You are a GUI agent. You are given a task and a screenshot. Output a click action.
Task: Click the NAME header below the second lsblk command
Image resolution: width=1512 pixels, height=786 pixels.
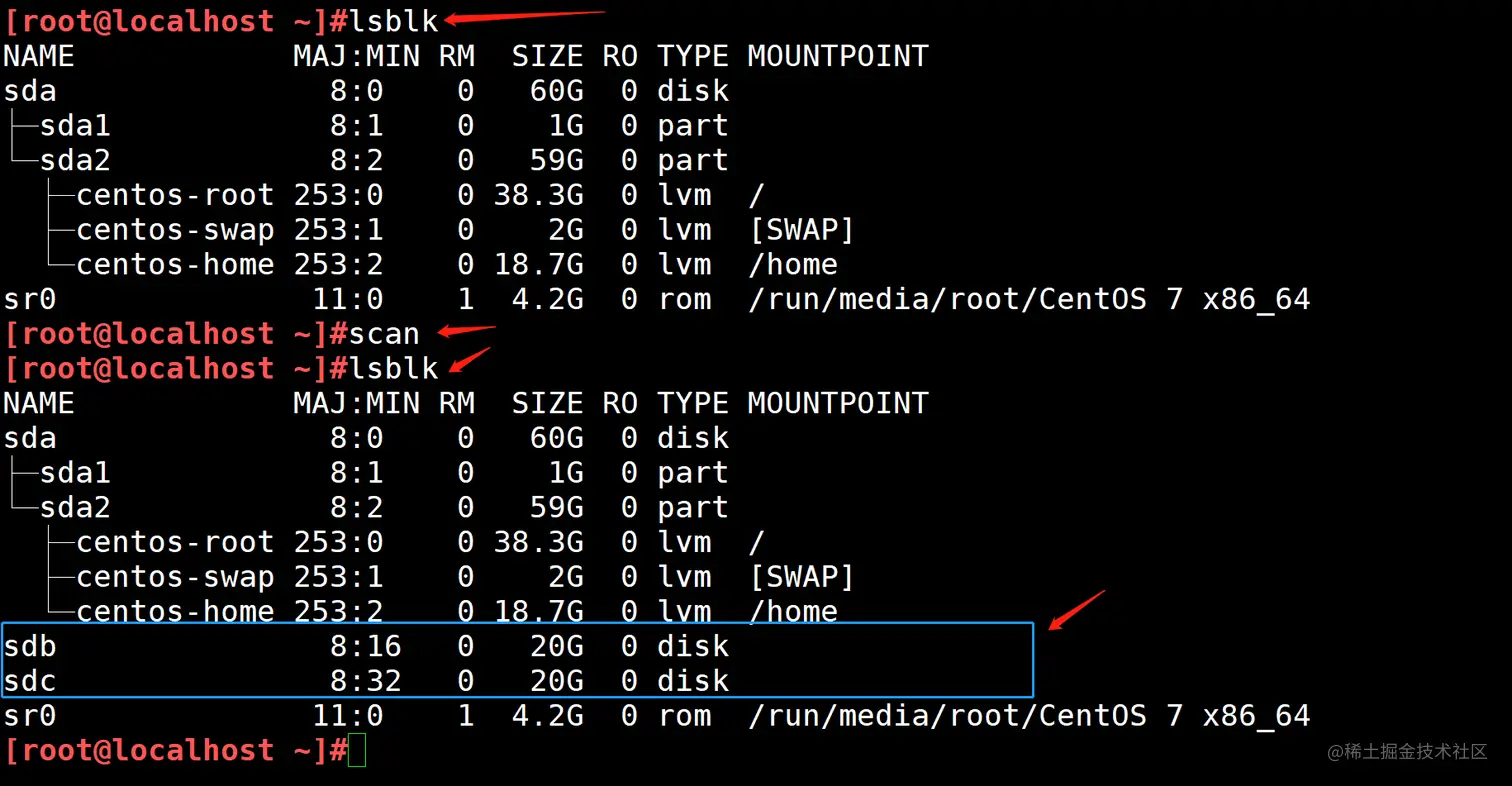[39, 403]
